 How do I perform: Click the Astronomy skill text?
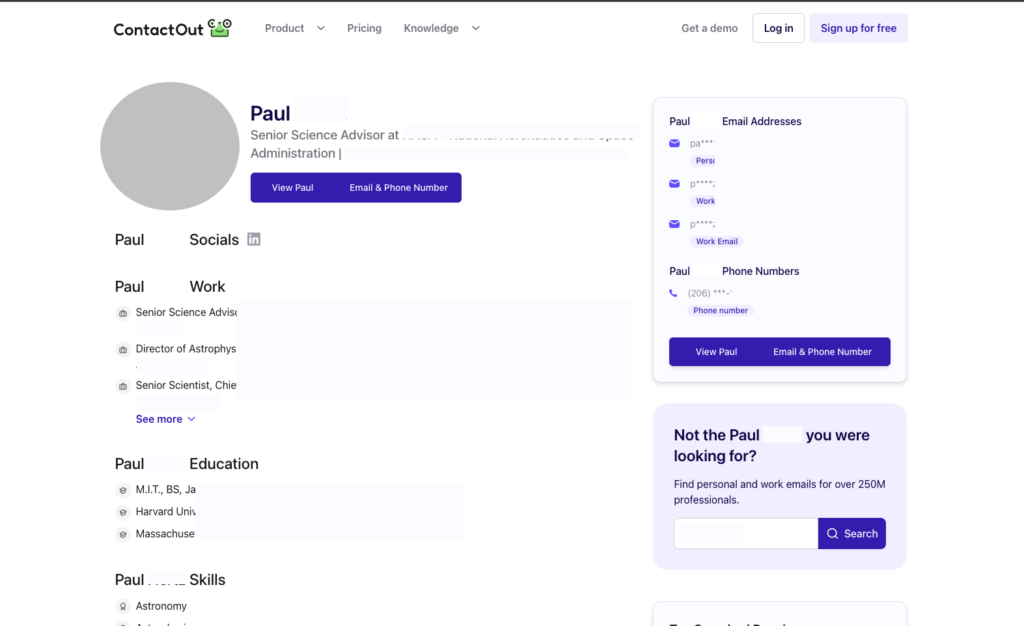[161, 606]
